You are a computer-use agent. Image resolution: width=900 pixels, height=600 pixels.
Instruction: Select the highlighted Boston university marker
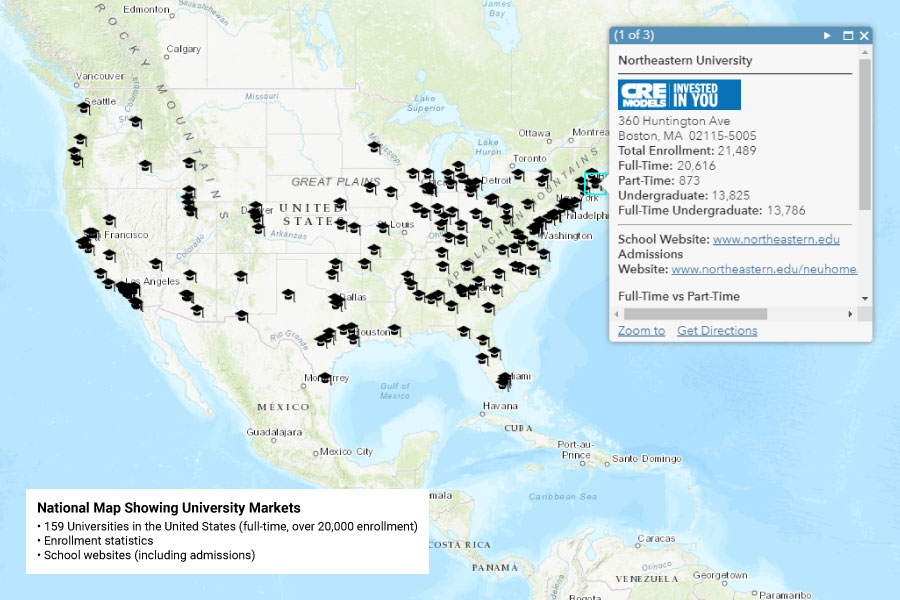pyautogui.click(x=595, y=184)
